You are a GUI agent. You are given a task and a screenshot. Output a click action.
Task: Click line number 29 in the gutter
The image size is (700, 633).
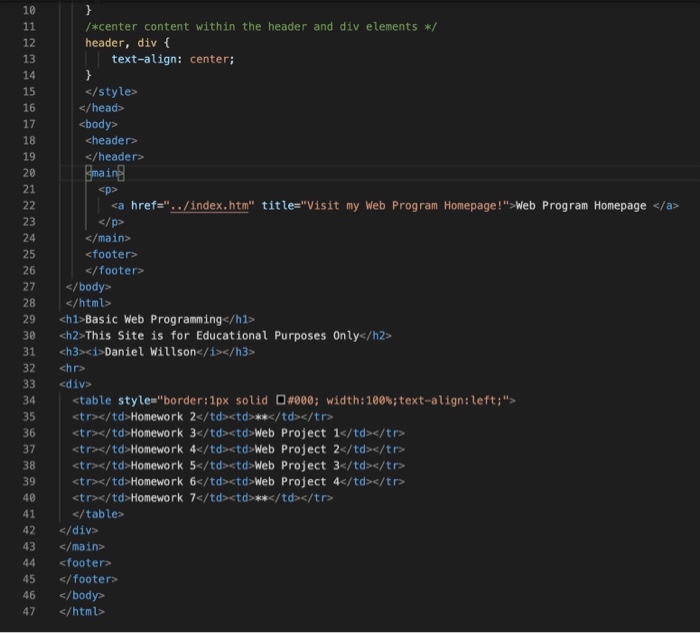click(x=29, y=319)
